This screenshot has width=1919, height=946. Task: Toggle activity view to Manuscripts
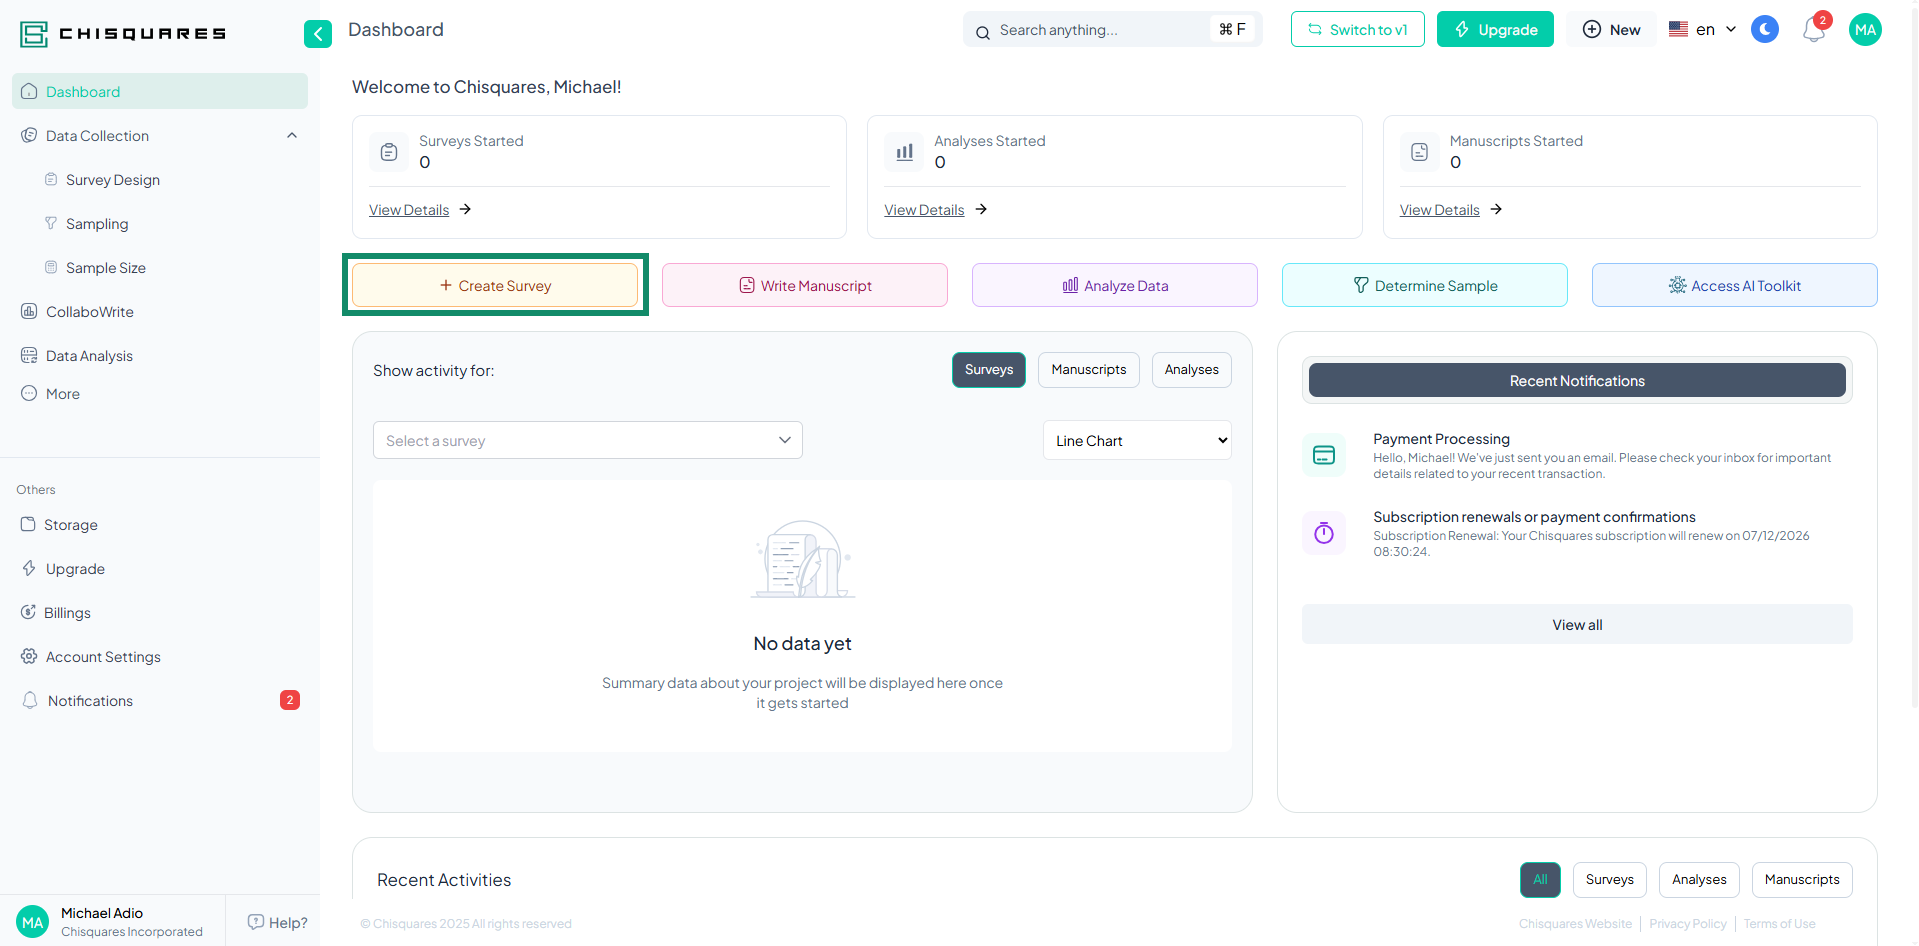click(x=1088, y=369)
